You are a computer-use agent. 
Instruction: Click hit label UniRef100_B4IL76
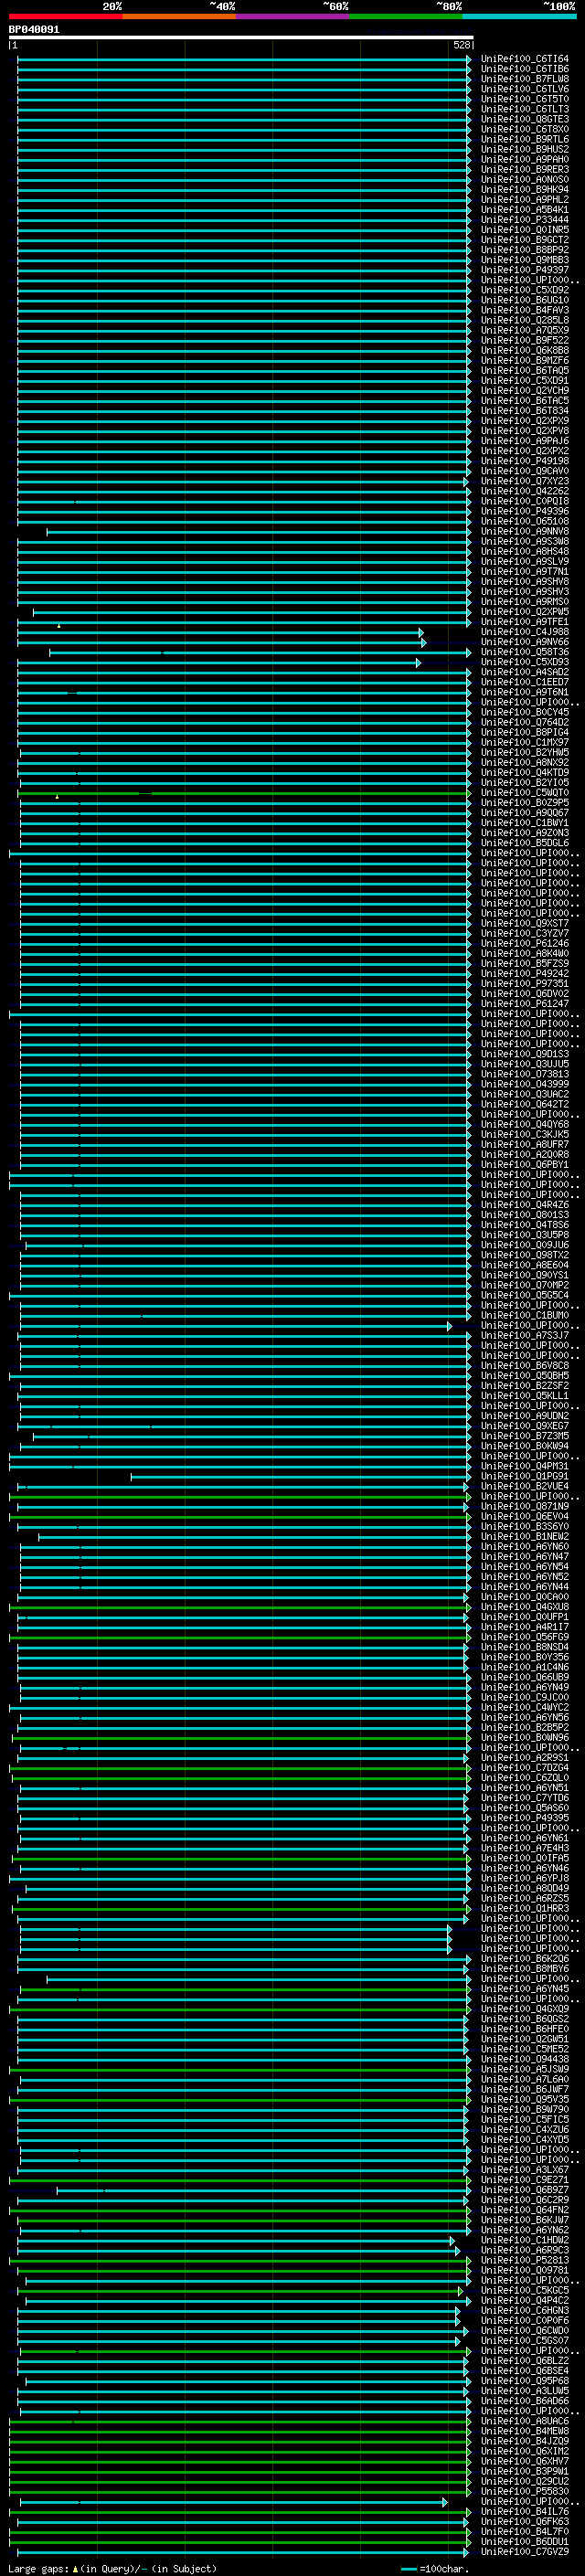click(x=524, y=2511)
